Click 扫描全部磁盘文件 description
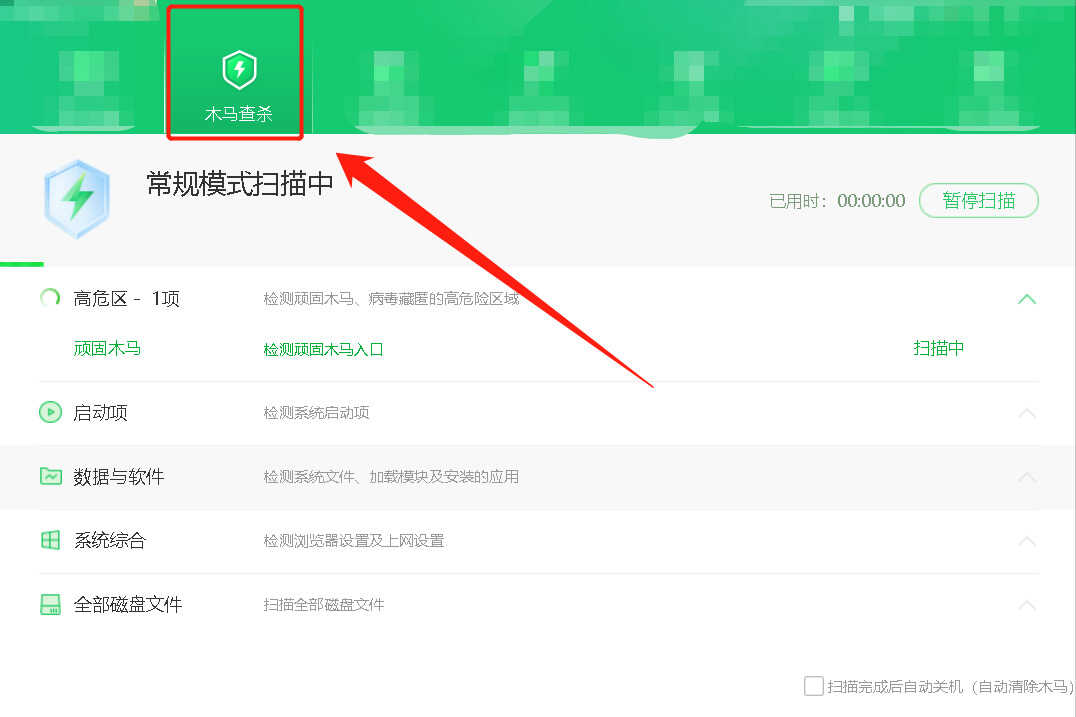 [324, 604]
